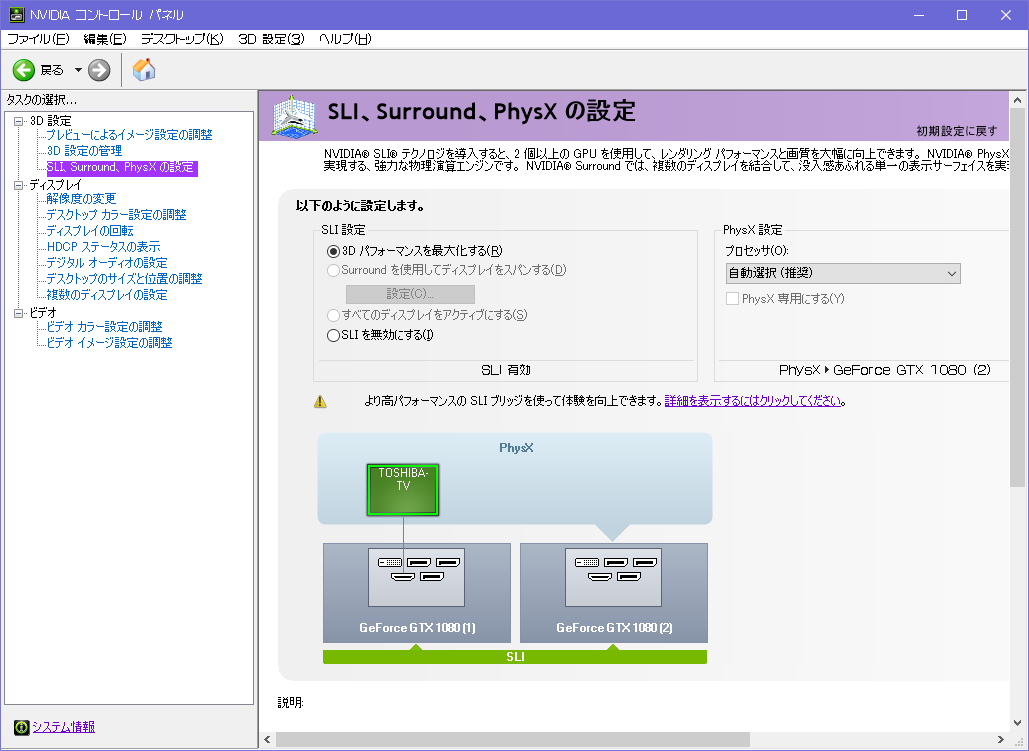This screenshot has height=751, width=1029.
Task: Open the 3D 設定 menu
Action: pos(271,39)
